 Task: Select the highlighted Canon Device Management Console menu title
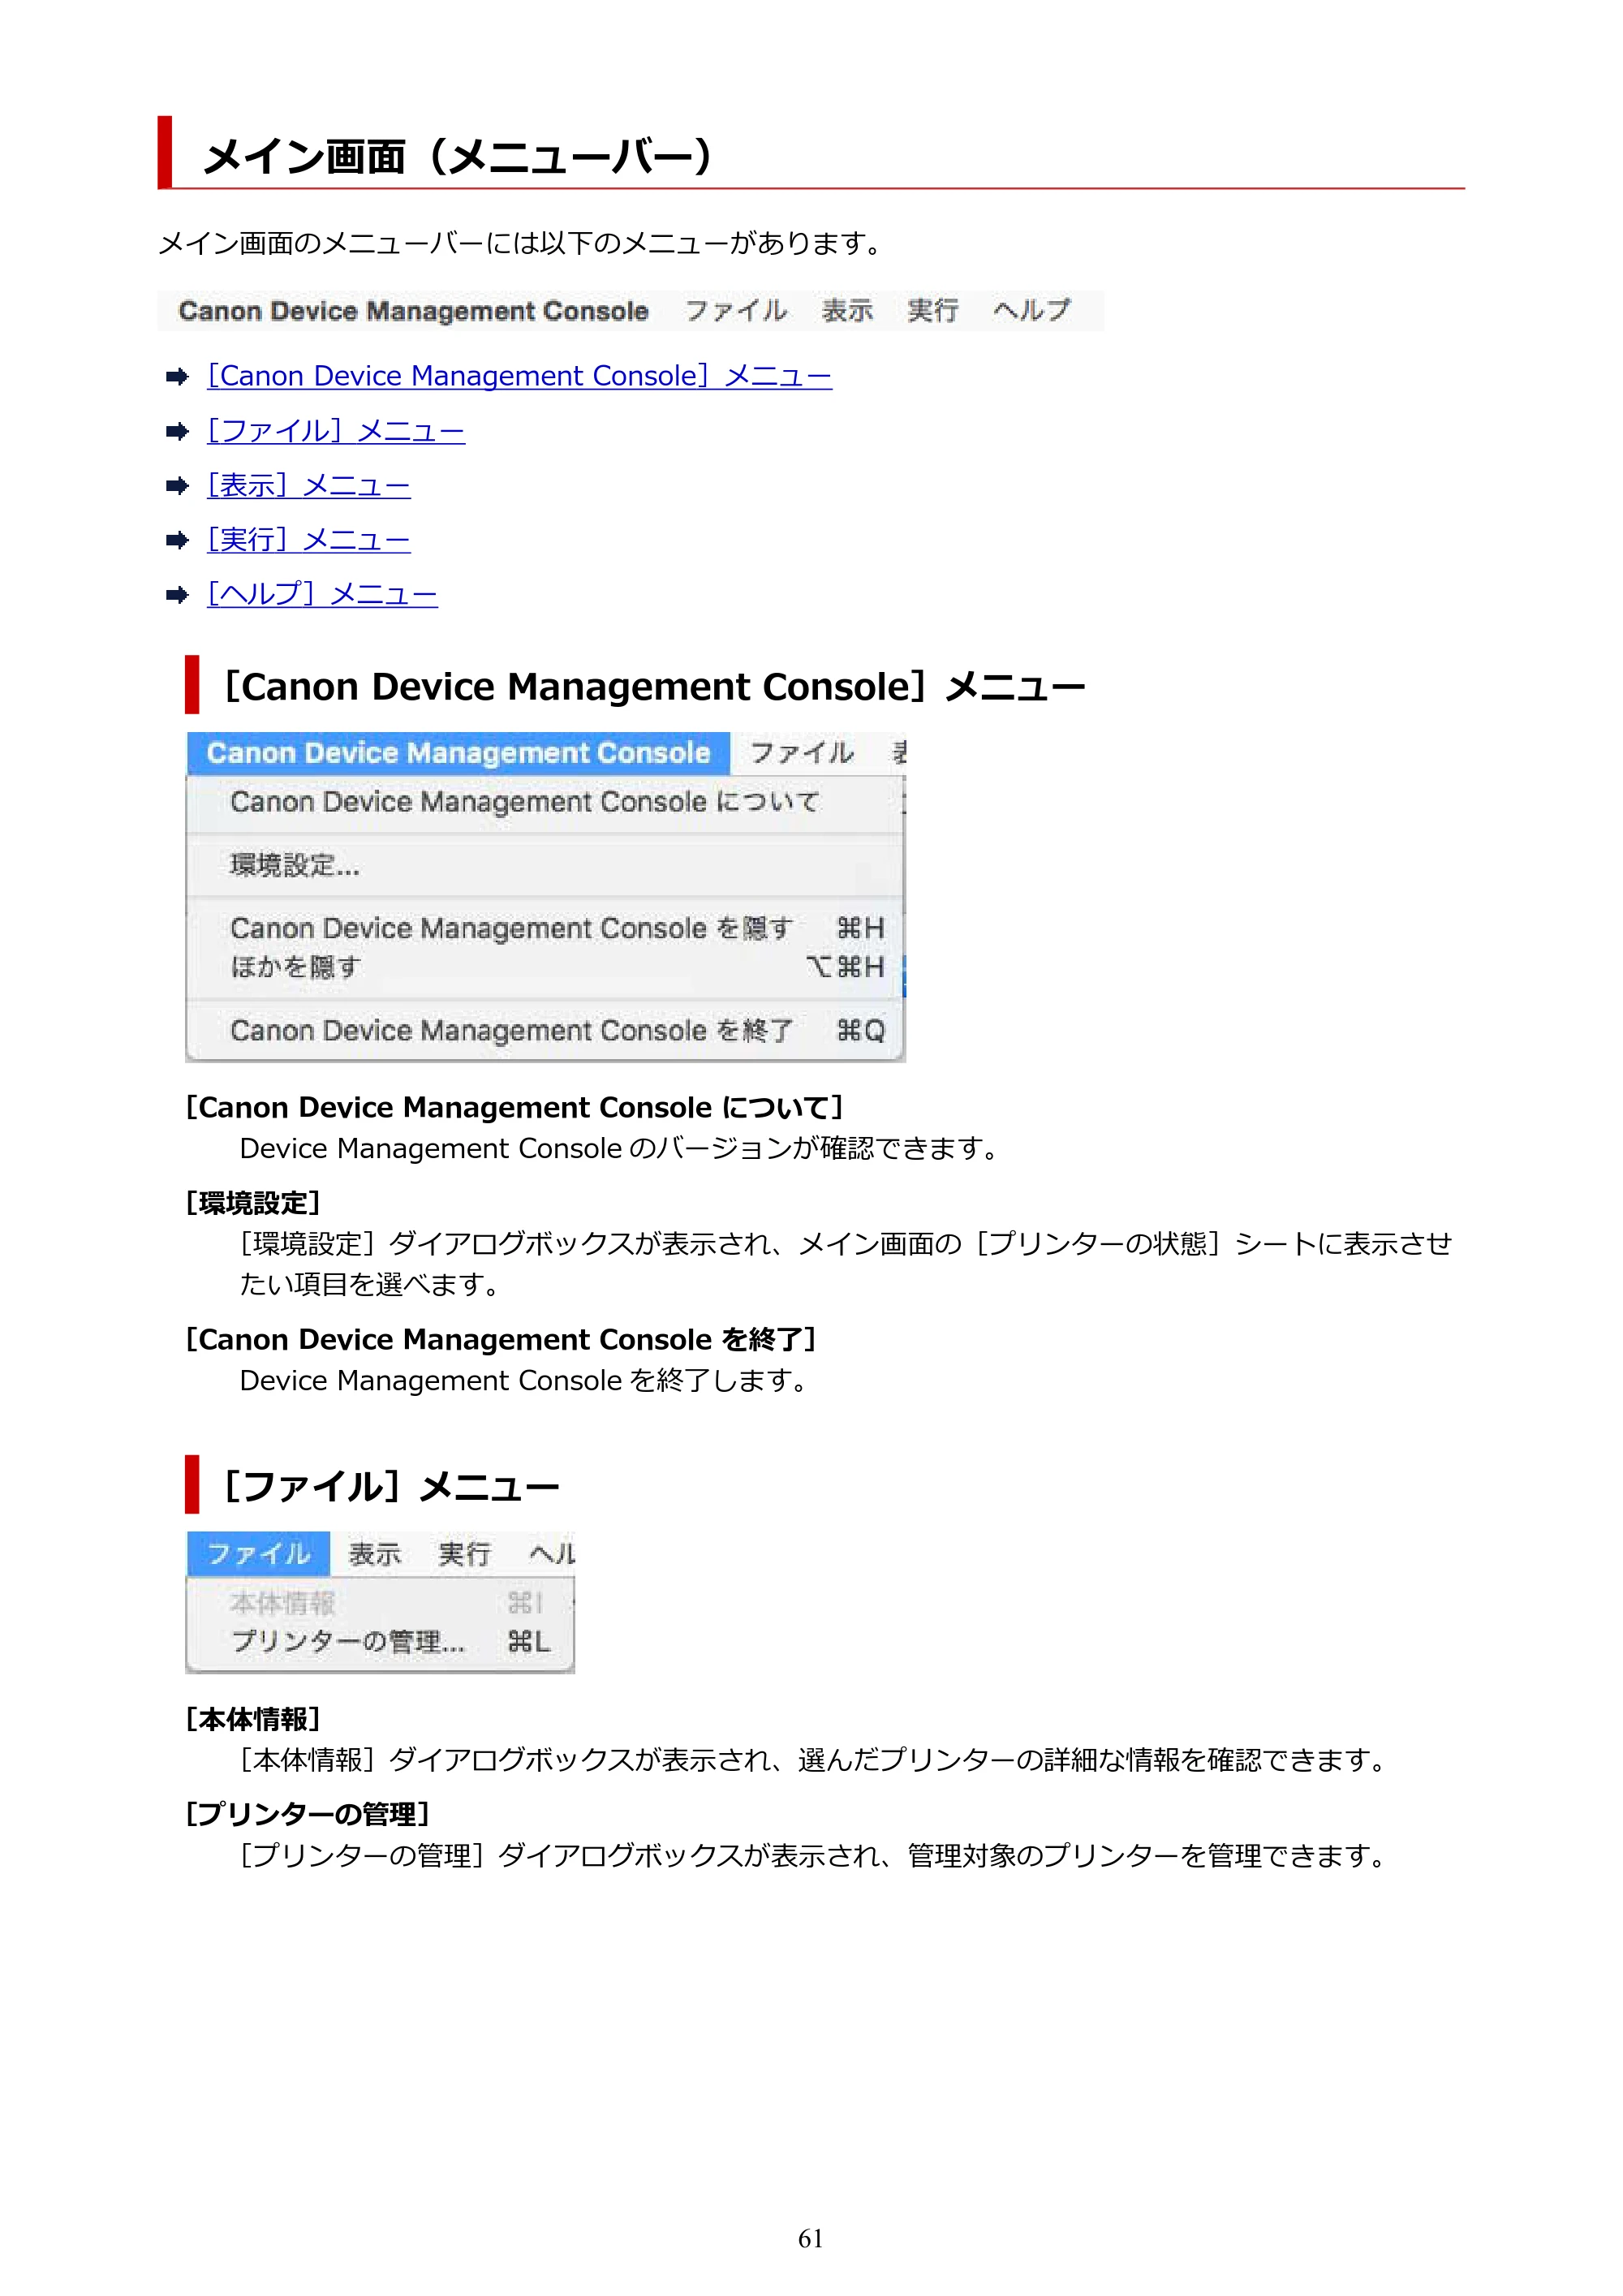pos(458,753)
